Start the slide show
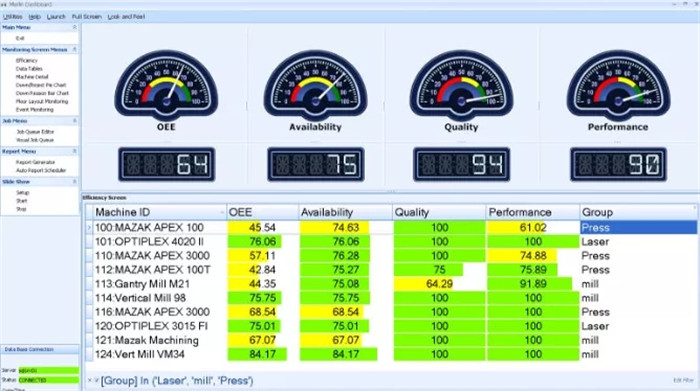The image size is (700, 391). [x=21, y=201]
